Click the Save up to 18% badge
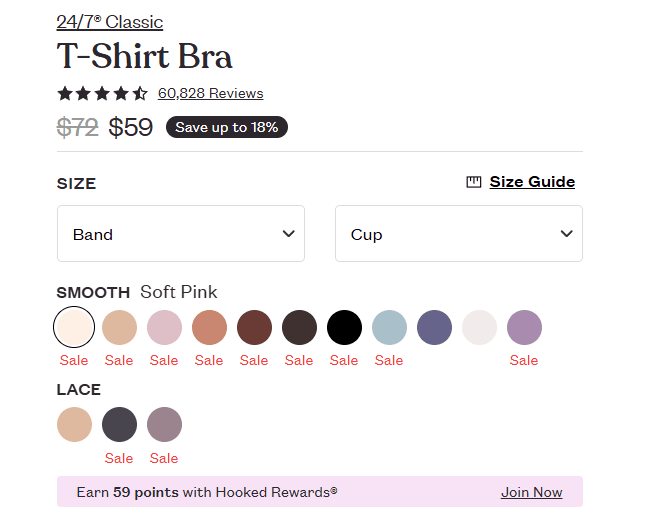 (x=227, y=127)
